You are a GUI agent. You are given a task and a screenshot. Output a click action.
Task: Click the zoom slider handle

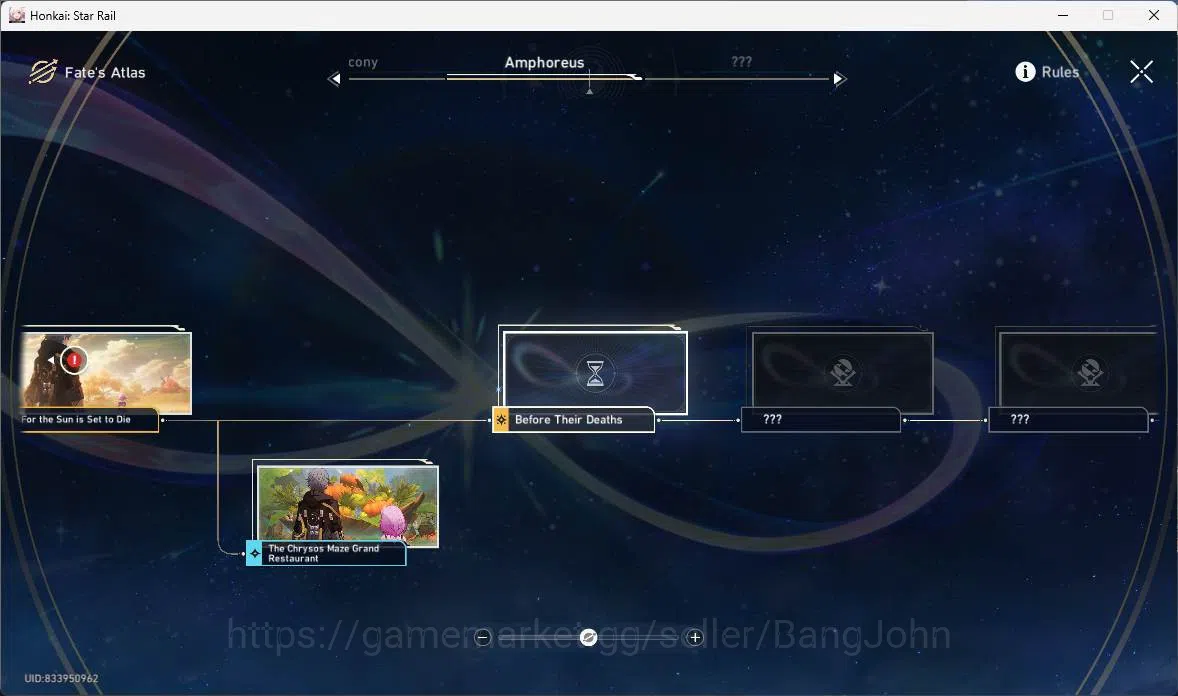588,637
